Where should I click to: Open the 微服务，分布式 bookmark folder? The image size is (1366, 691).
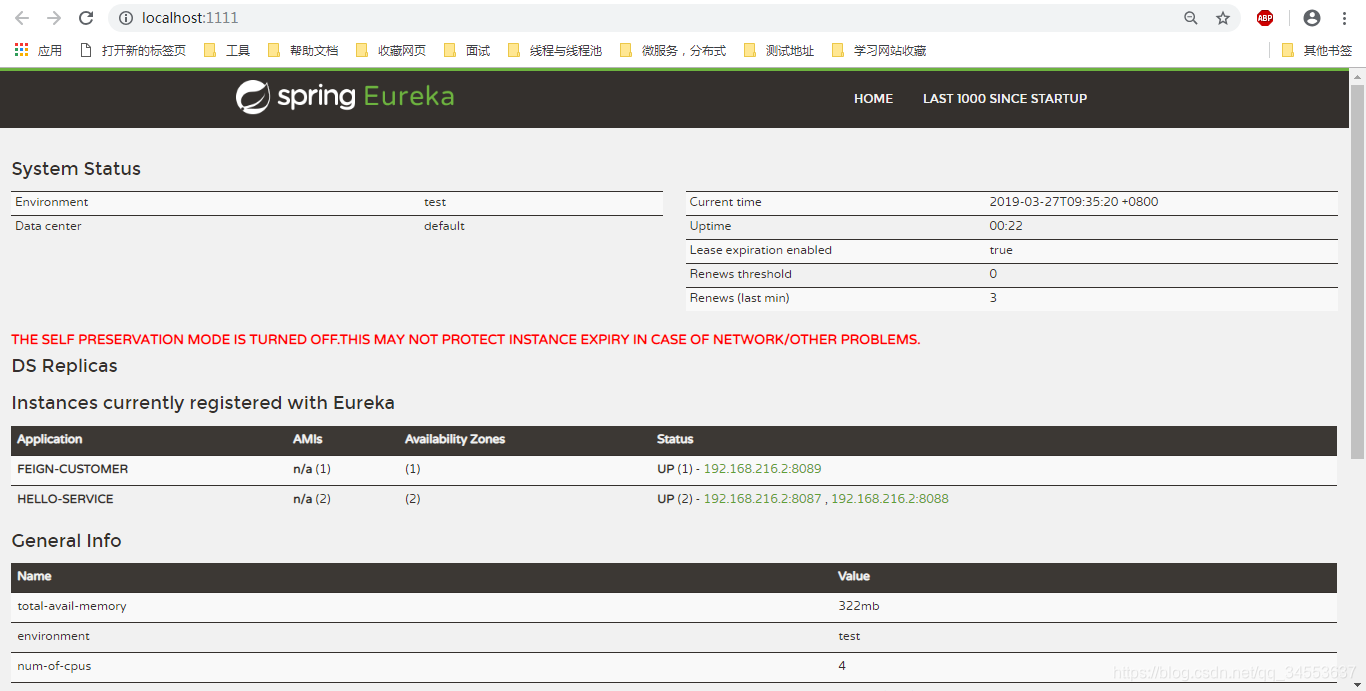coord(673,50)
